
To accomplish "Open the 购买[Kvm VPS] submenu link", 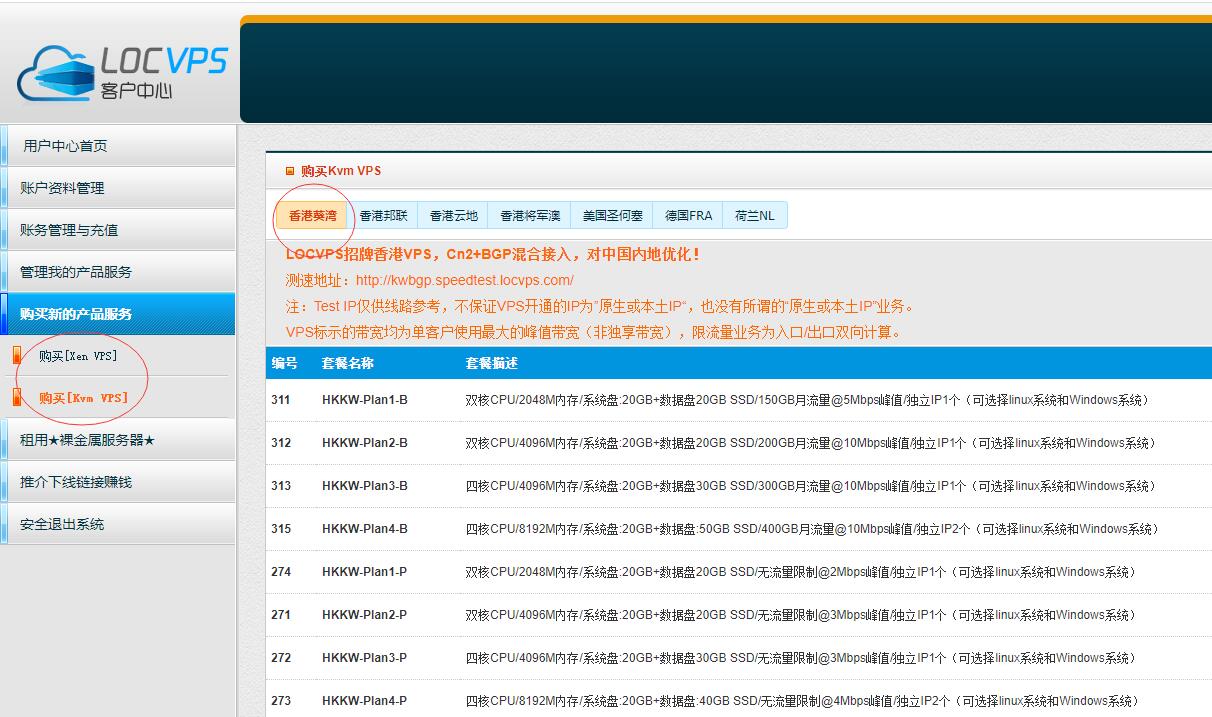I will click(83, 398).
